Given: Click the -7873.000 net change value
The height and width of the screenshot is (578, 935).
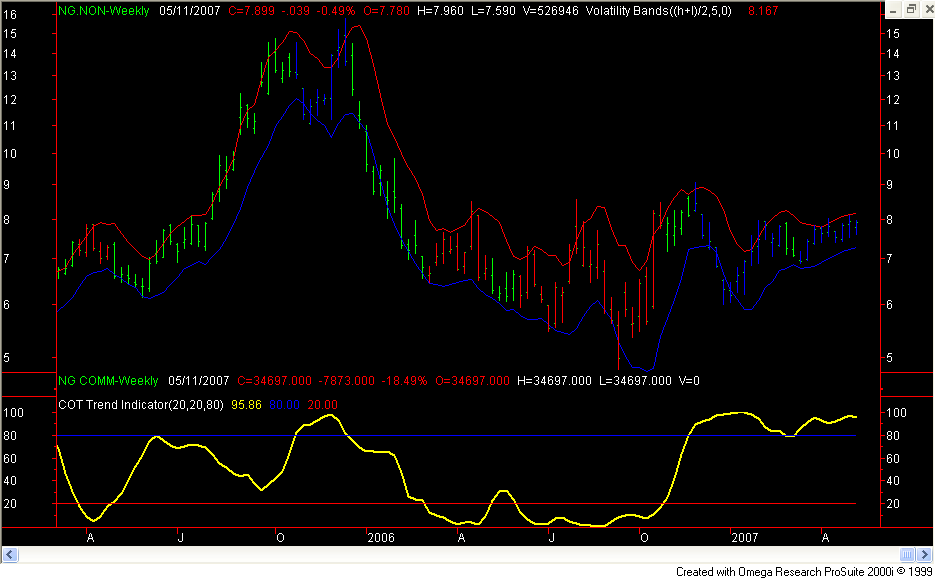Looking at the screenshot, I should (x=346, y=381).
